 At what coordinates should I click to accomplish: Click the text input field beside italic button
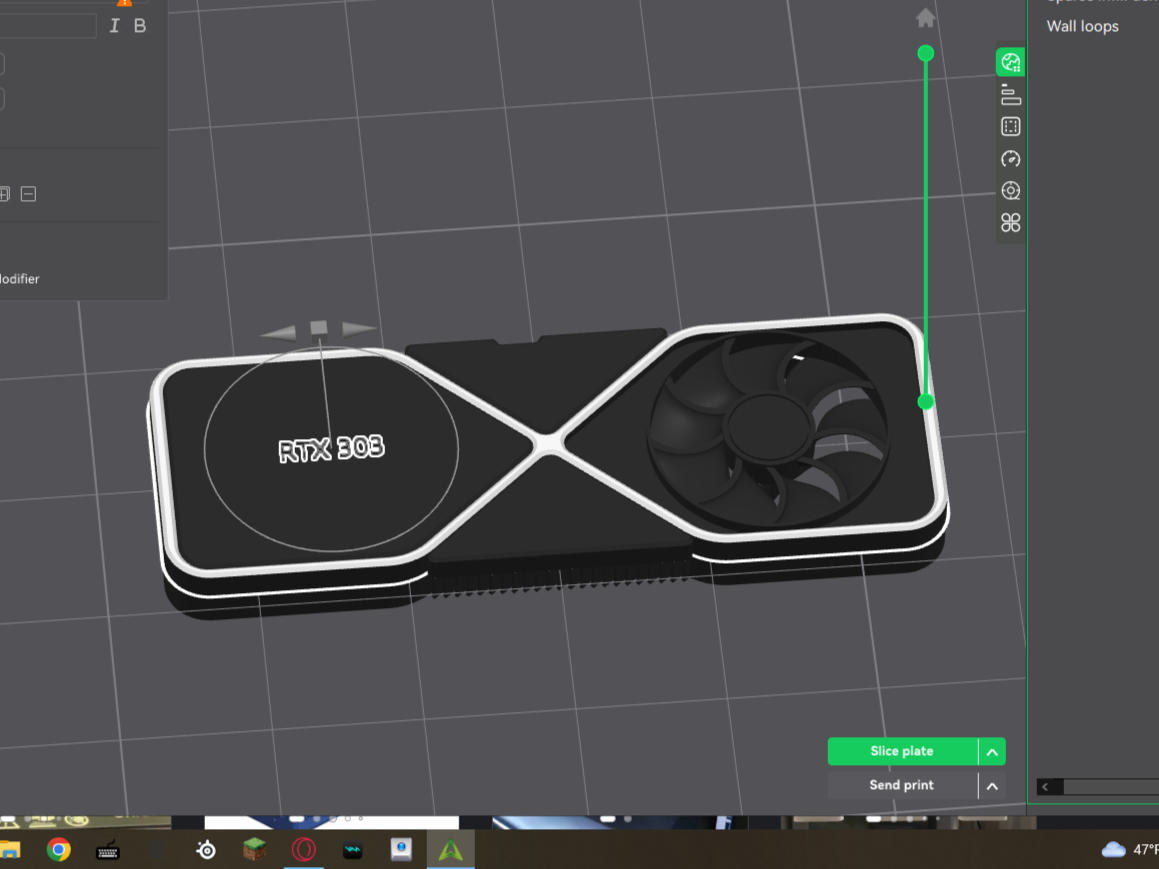47,26
